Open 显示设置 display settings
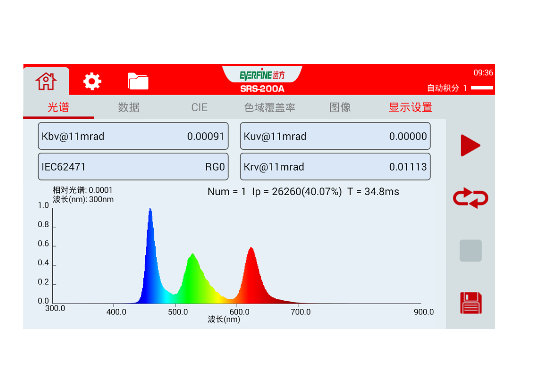The image size is (540, 380). [x=411, y=107]
